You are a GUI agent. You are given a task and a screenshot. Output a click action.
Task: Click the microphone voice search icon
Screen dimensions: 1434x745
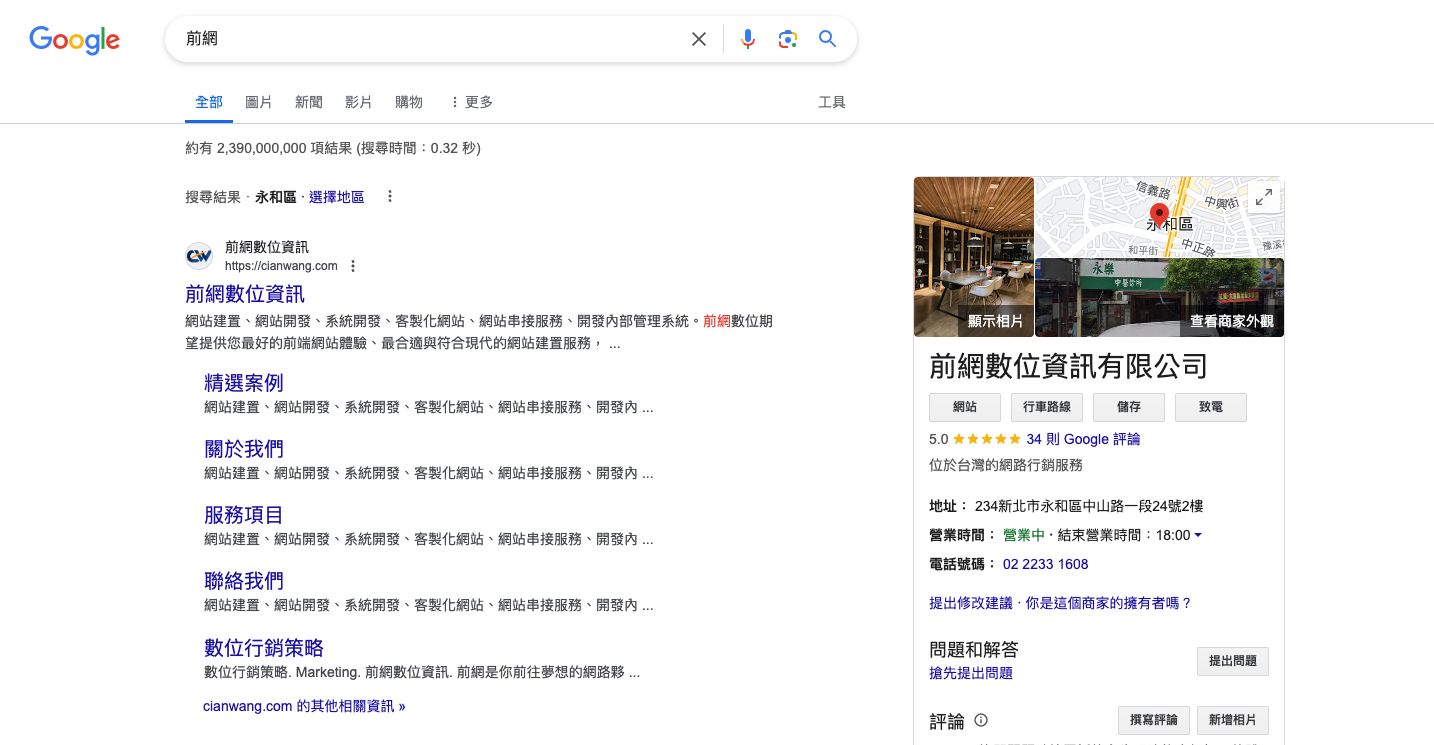point(747,38)
